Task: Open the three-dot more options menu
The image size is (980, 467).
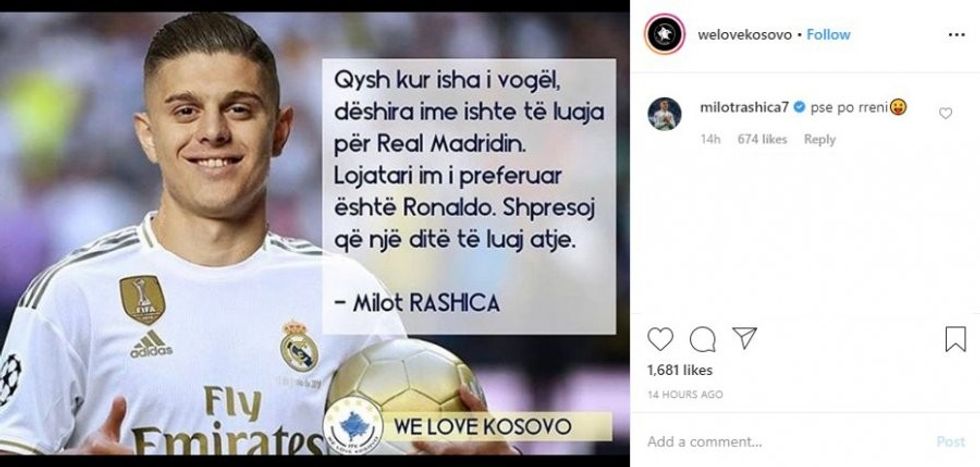Action: pyautogui.click(x=956, y=35)
